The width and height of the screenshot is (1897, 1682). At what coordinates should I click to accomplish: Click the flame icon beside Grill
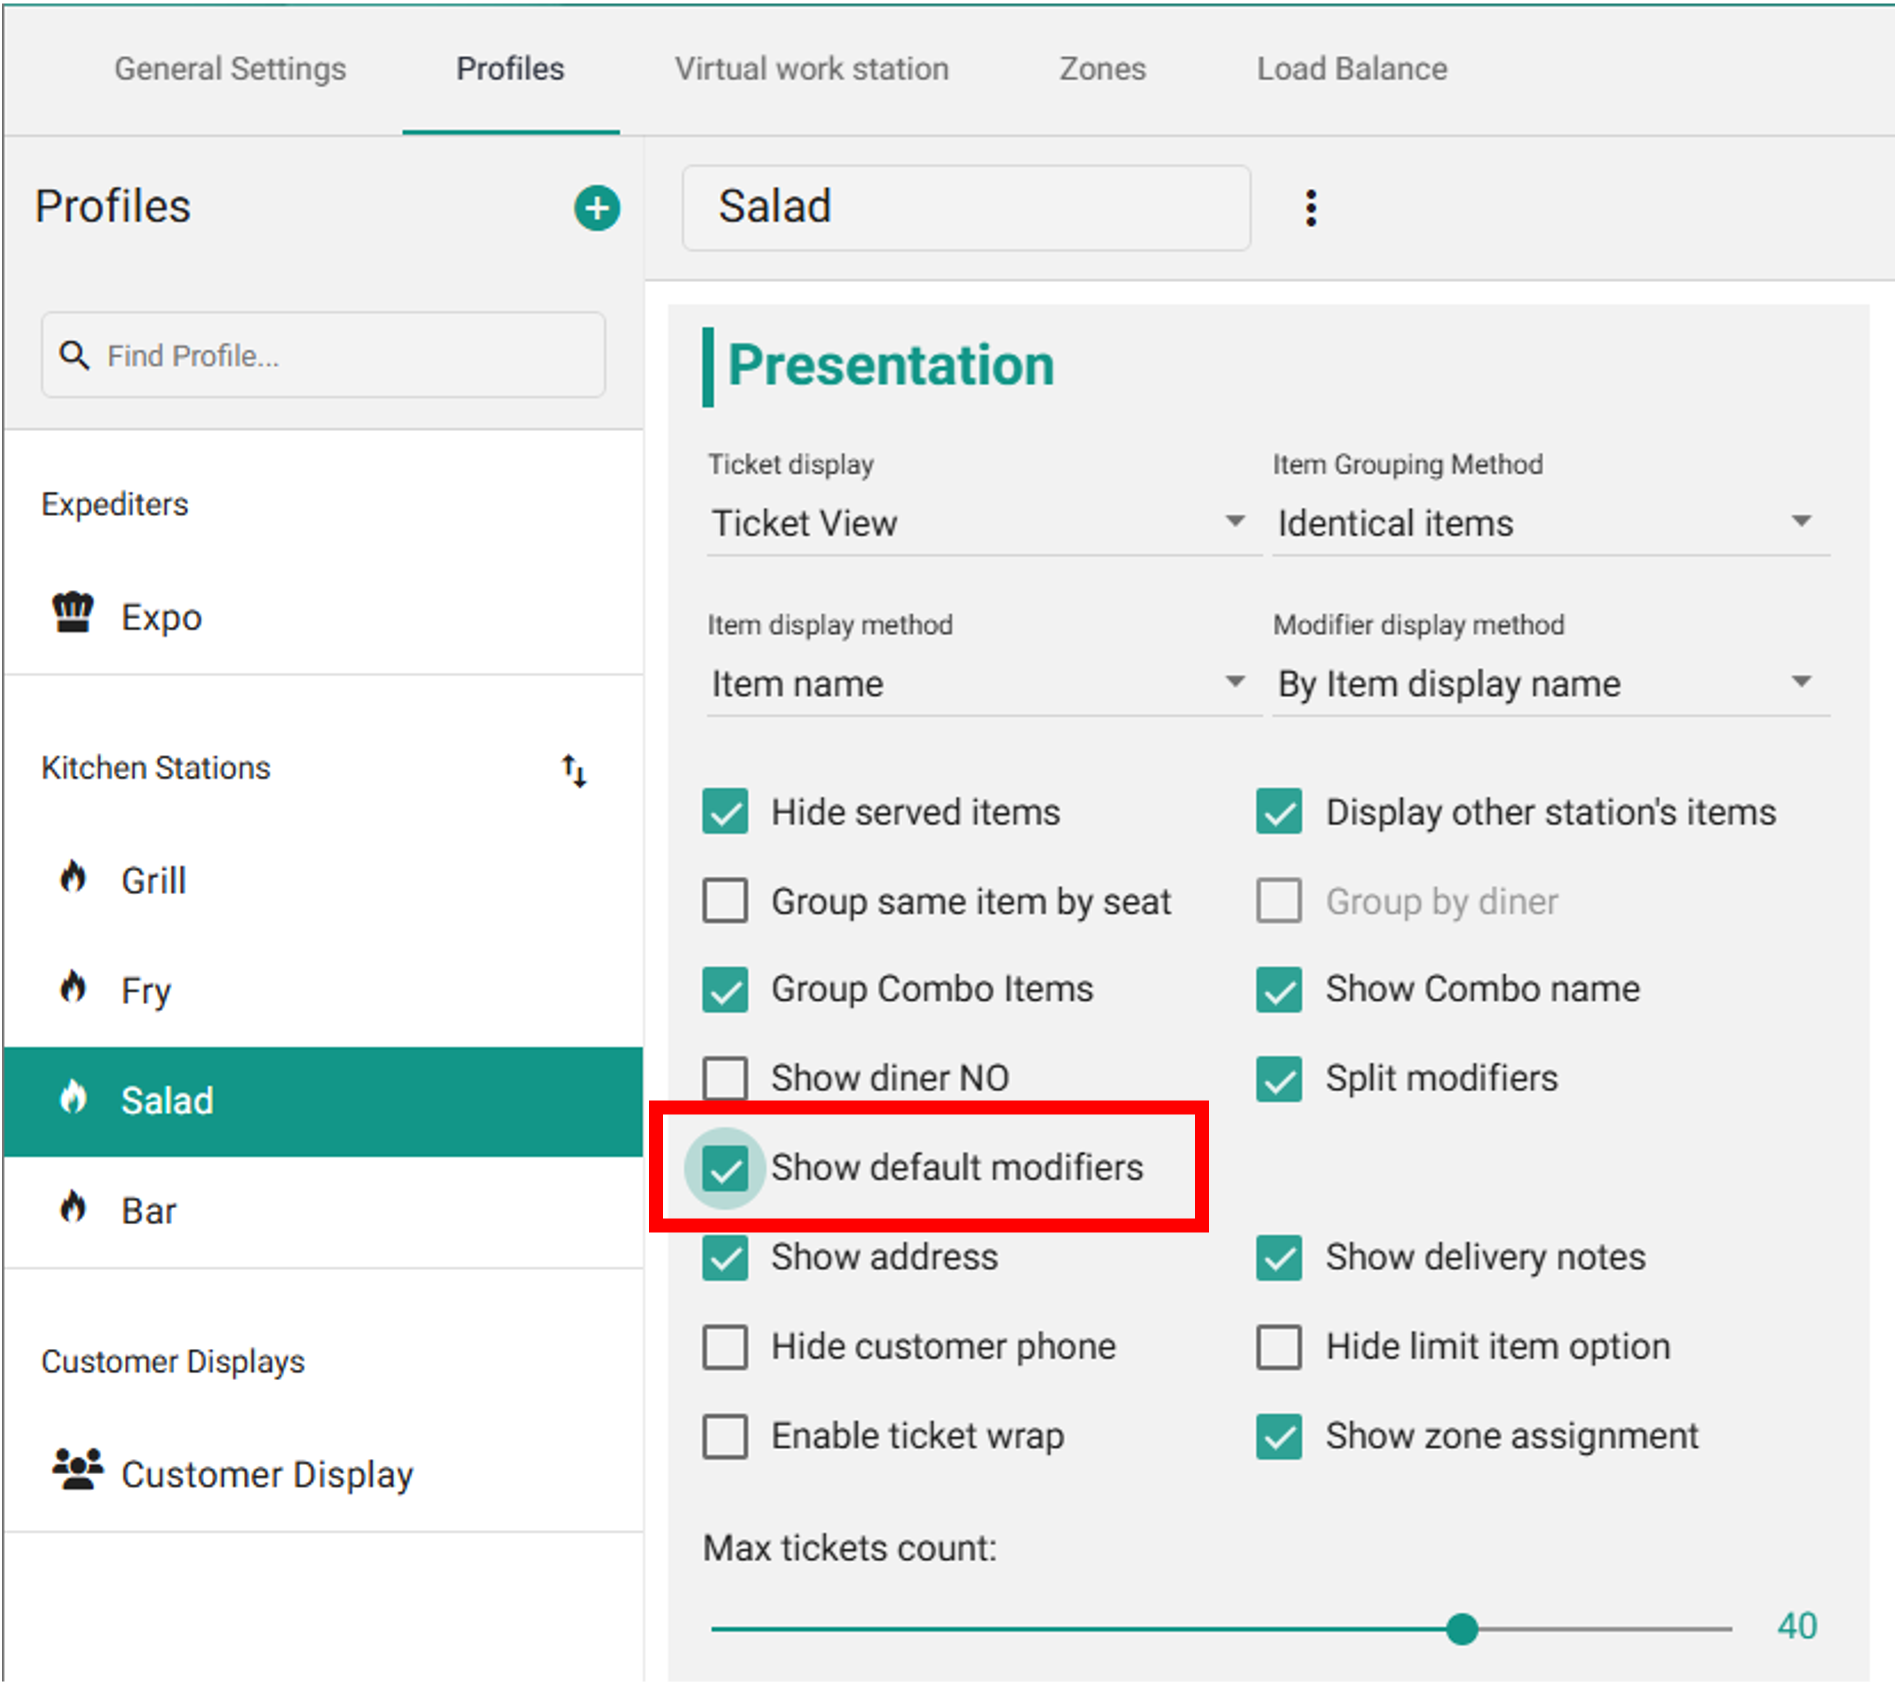[73, 878]
